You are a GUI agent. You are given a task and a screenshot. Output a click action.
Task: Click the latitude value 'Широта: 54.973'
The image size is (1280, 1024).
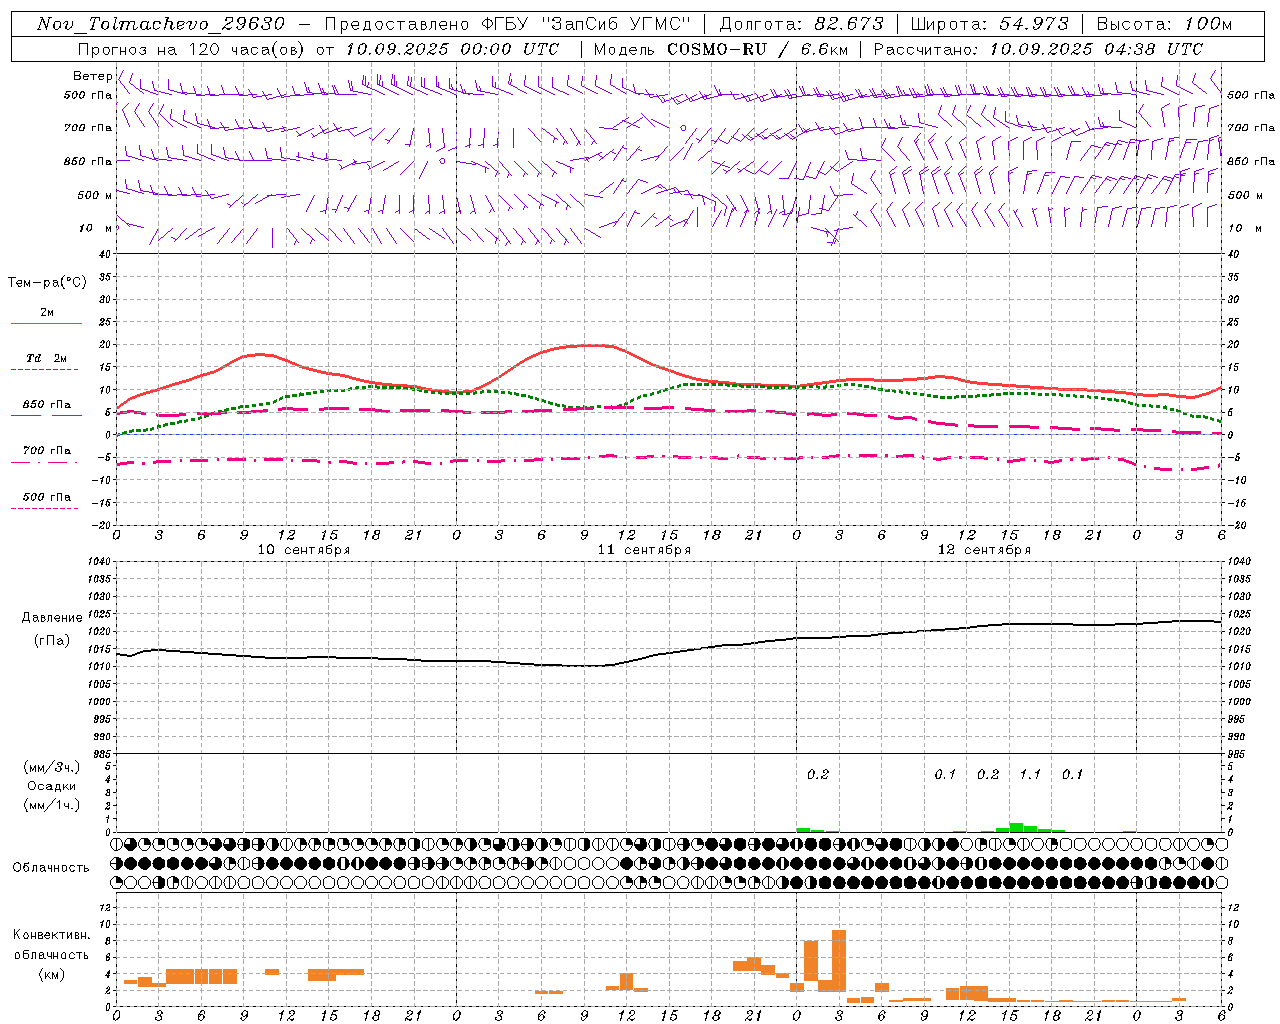pyautogui.click(x=990, y=24)
